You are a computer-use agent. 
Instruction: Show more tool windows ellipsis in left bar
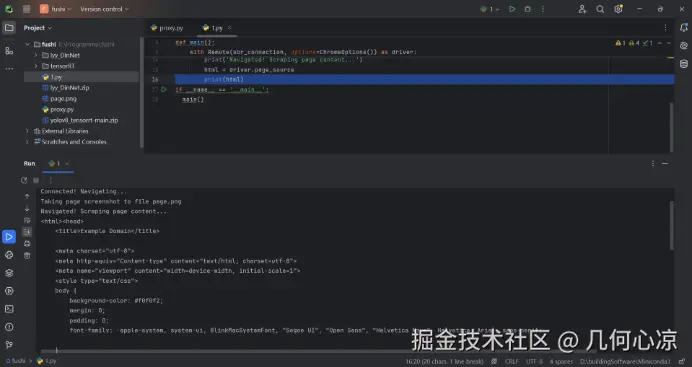pos(9,69)
